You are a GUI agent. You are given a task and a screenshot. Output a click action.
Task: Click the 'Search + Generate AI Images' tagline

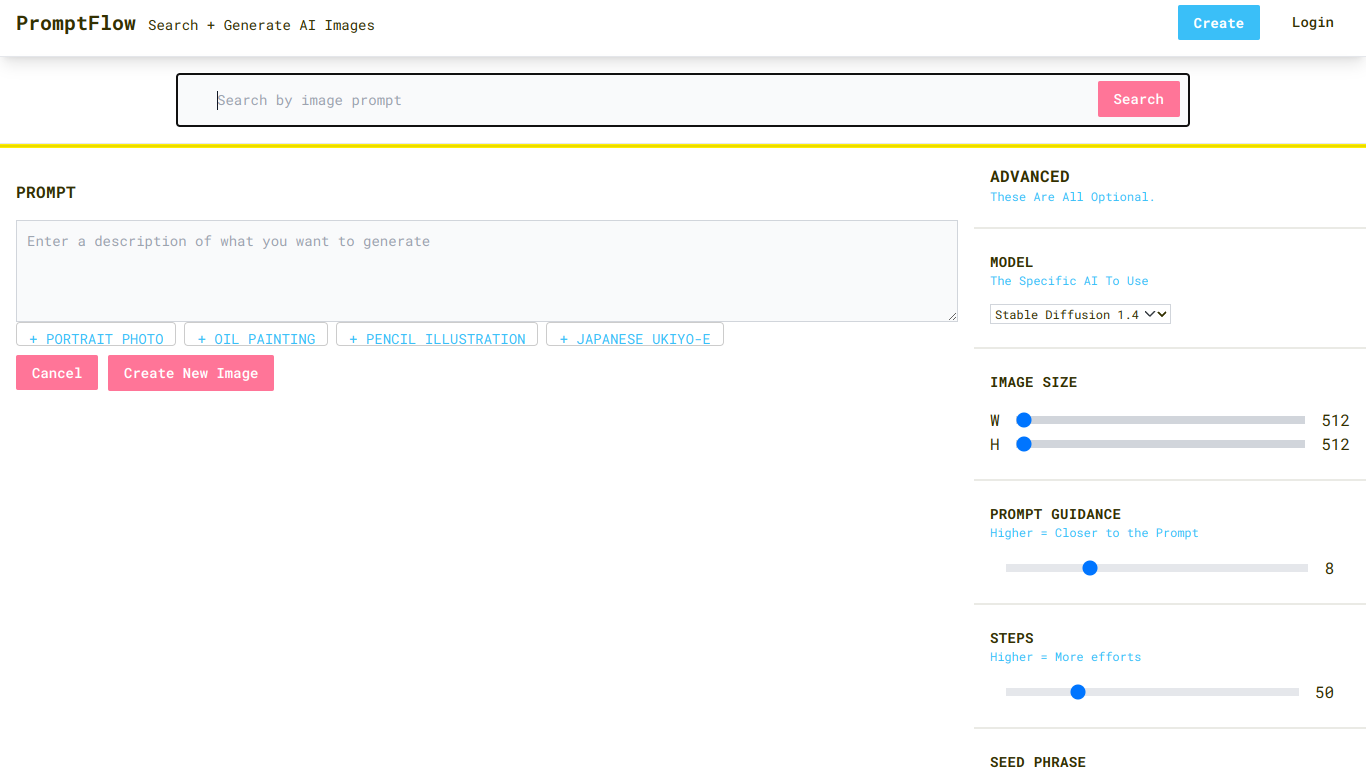[x=261, y=25]
